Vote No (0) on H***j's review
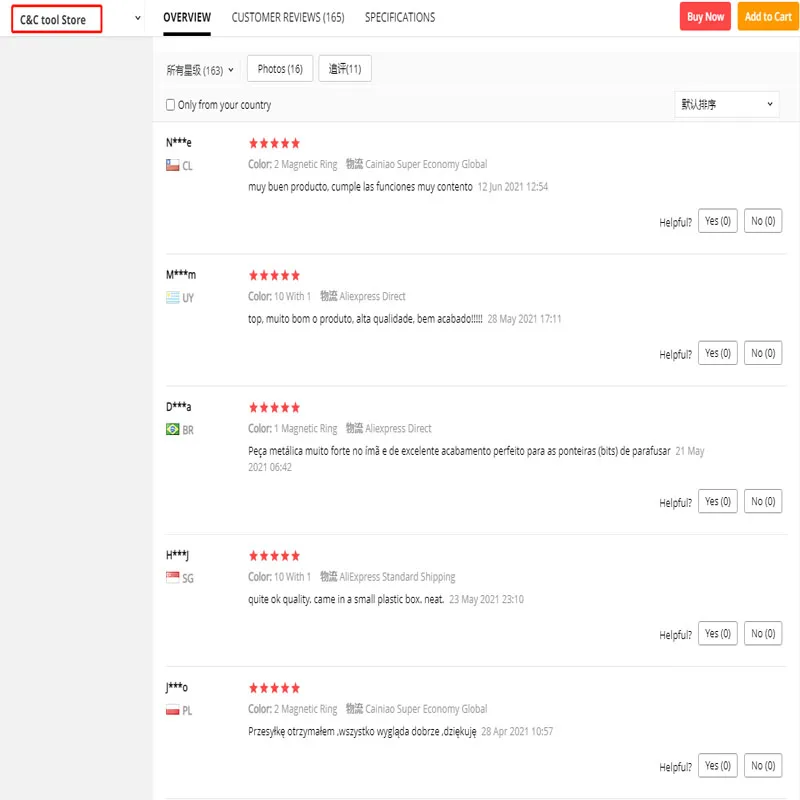The height and width of the screenshot is (800, 800). point(763,633)
